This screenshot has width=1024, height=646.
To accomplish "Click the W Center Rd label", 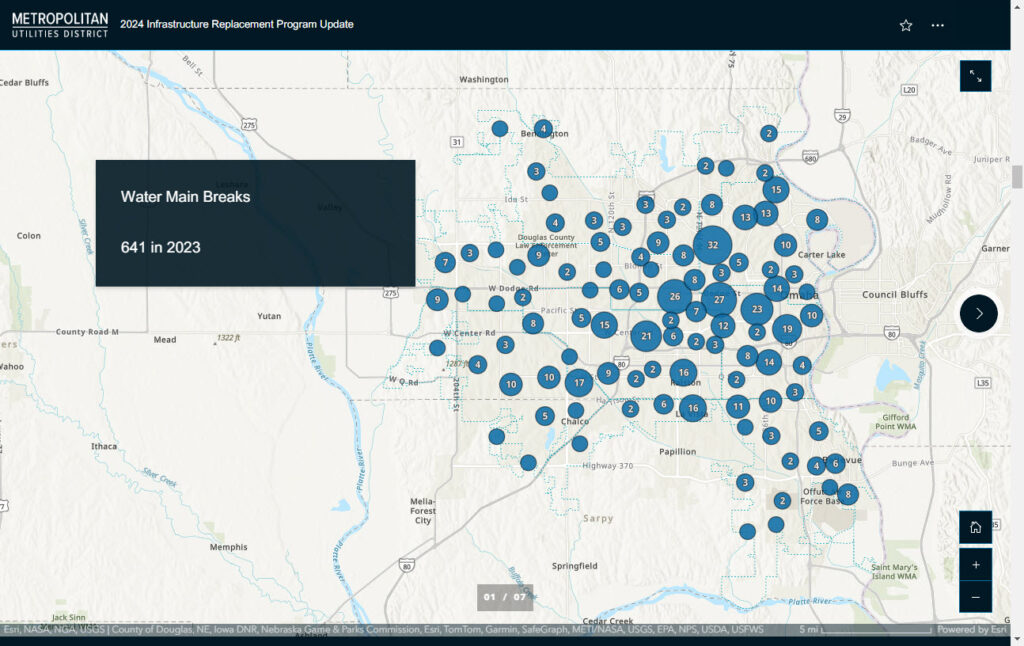I will [469, 333].
